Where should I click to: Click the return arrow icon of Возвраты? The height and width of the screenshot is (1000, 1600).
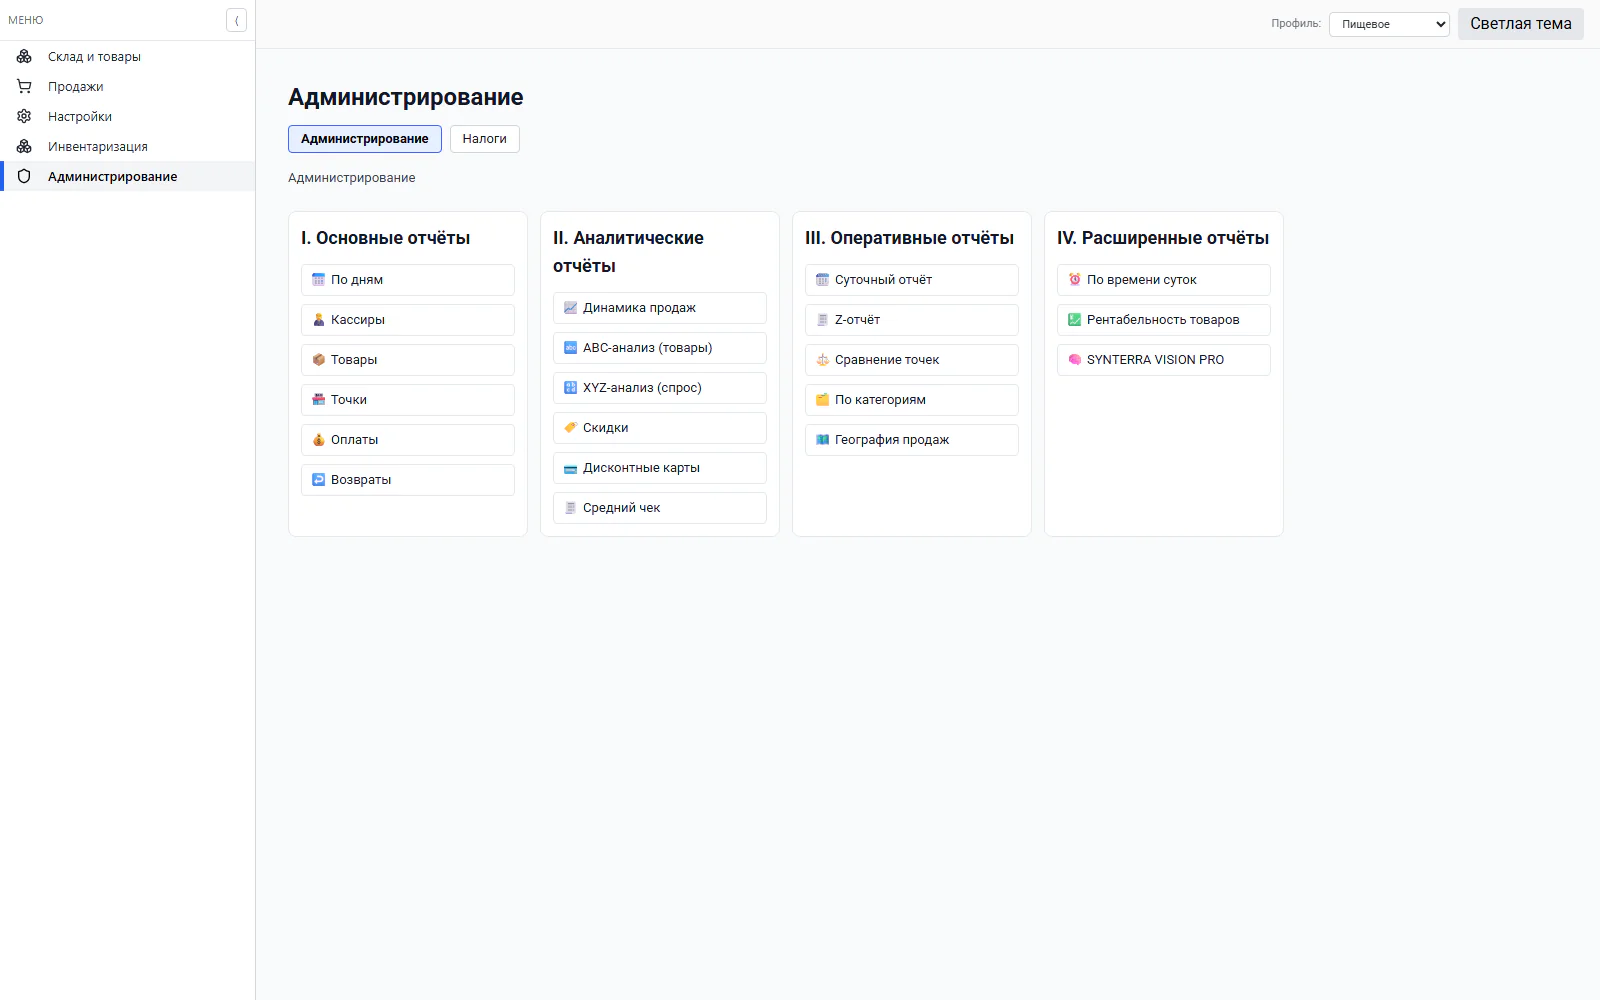(x=319, y=480)
